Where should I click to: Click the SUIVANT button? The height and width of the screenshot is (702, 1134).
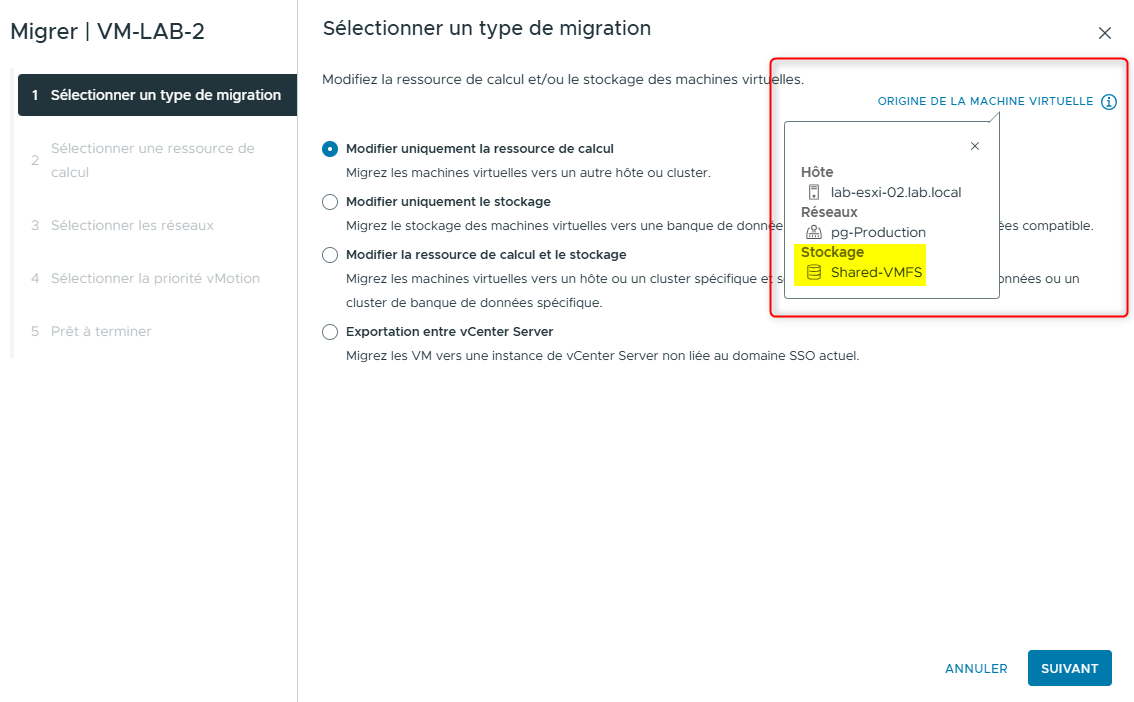click(1069, 668)
